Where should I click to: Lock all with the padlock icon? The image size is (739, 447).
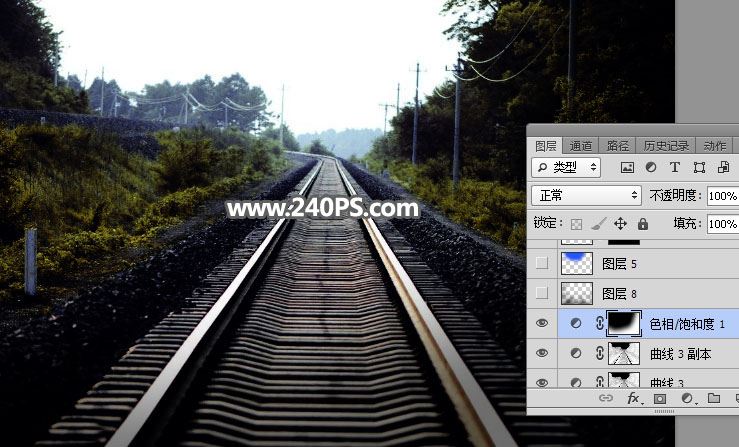coord(642,224)
